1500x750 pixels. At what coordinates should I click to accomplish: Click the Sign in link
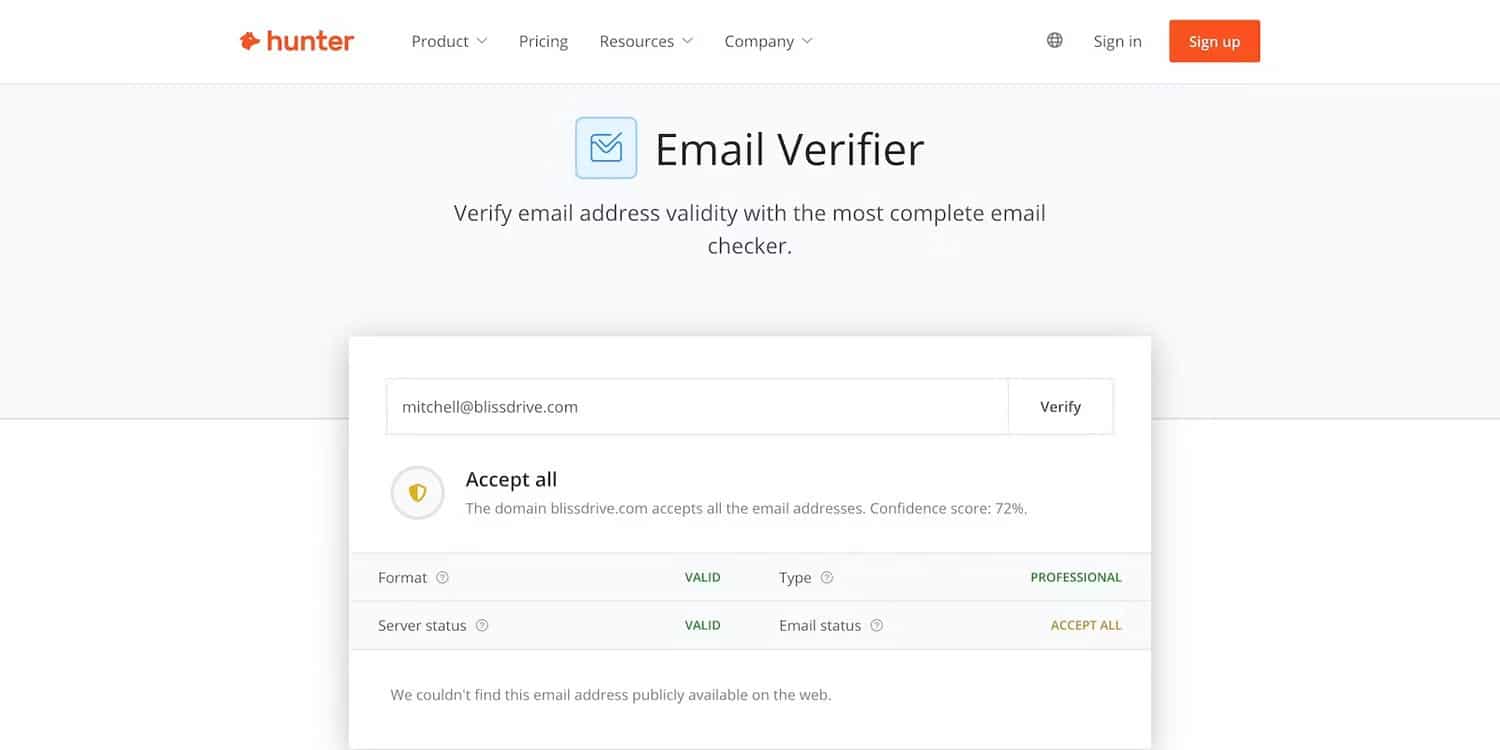tap(1117, 41)
